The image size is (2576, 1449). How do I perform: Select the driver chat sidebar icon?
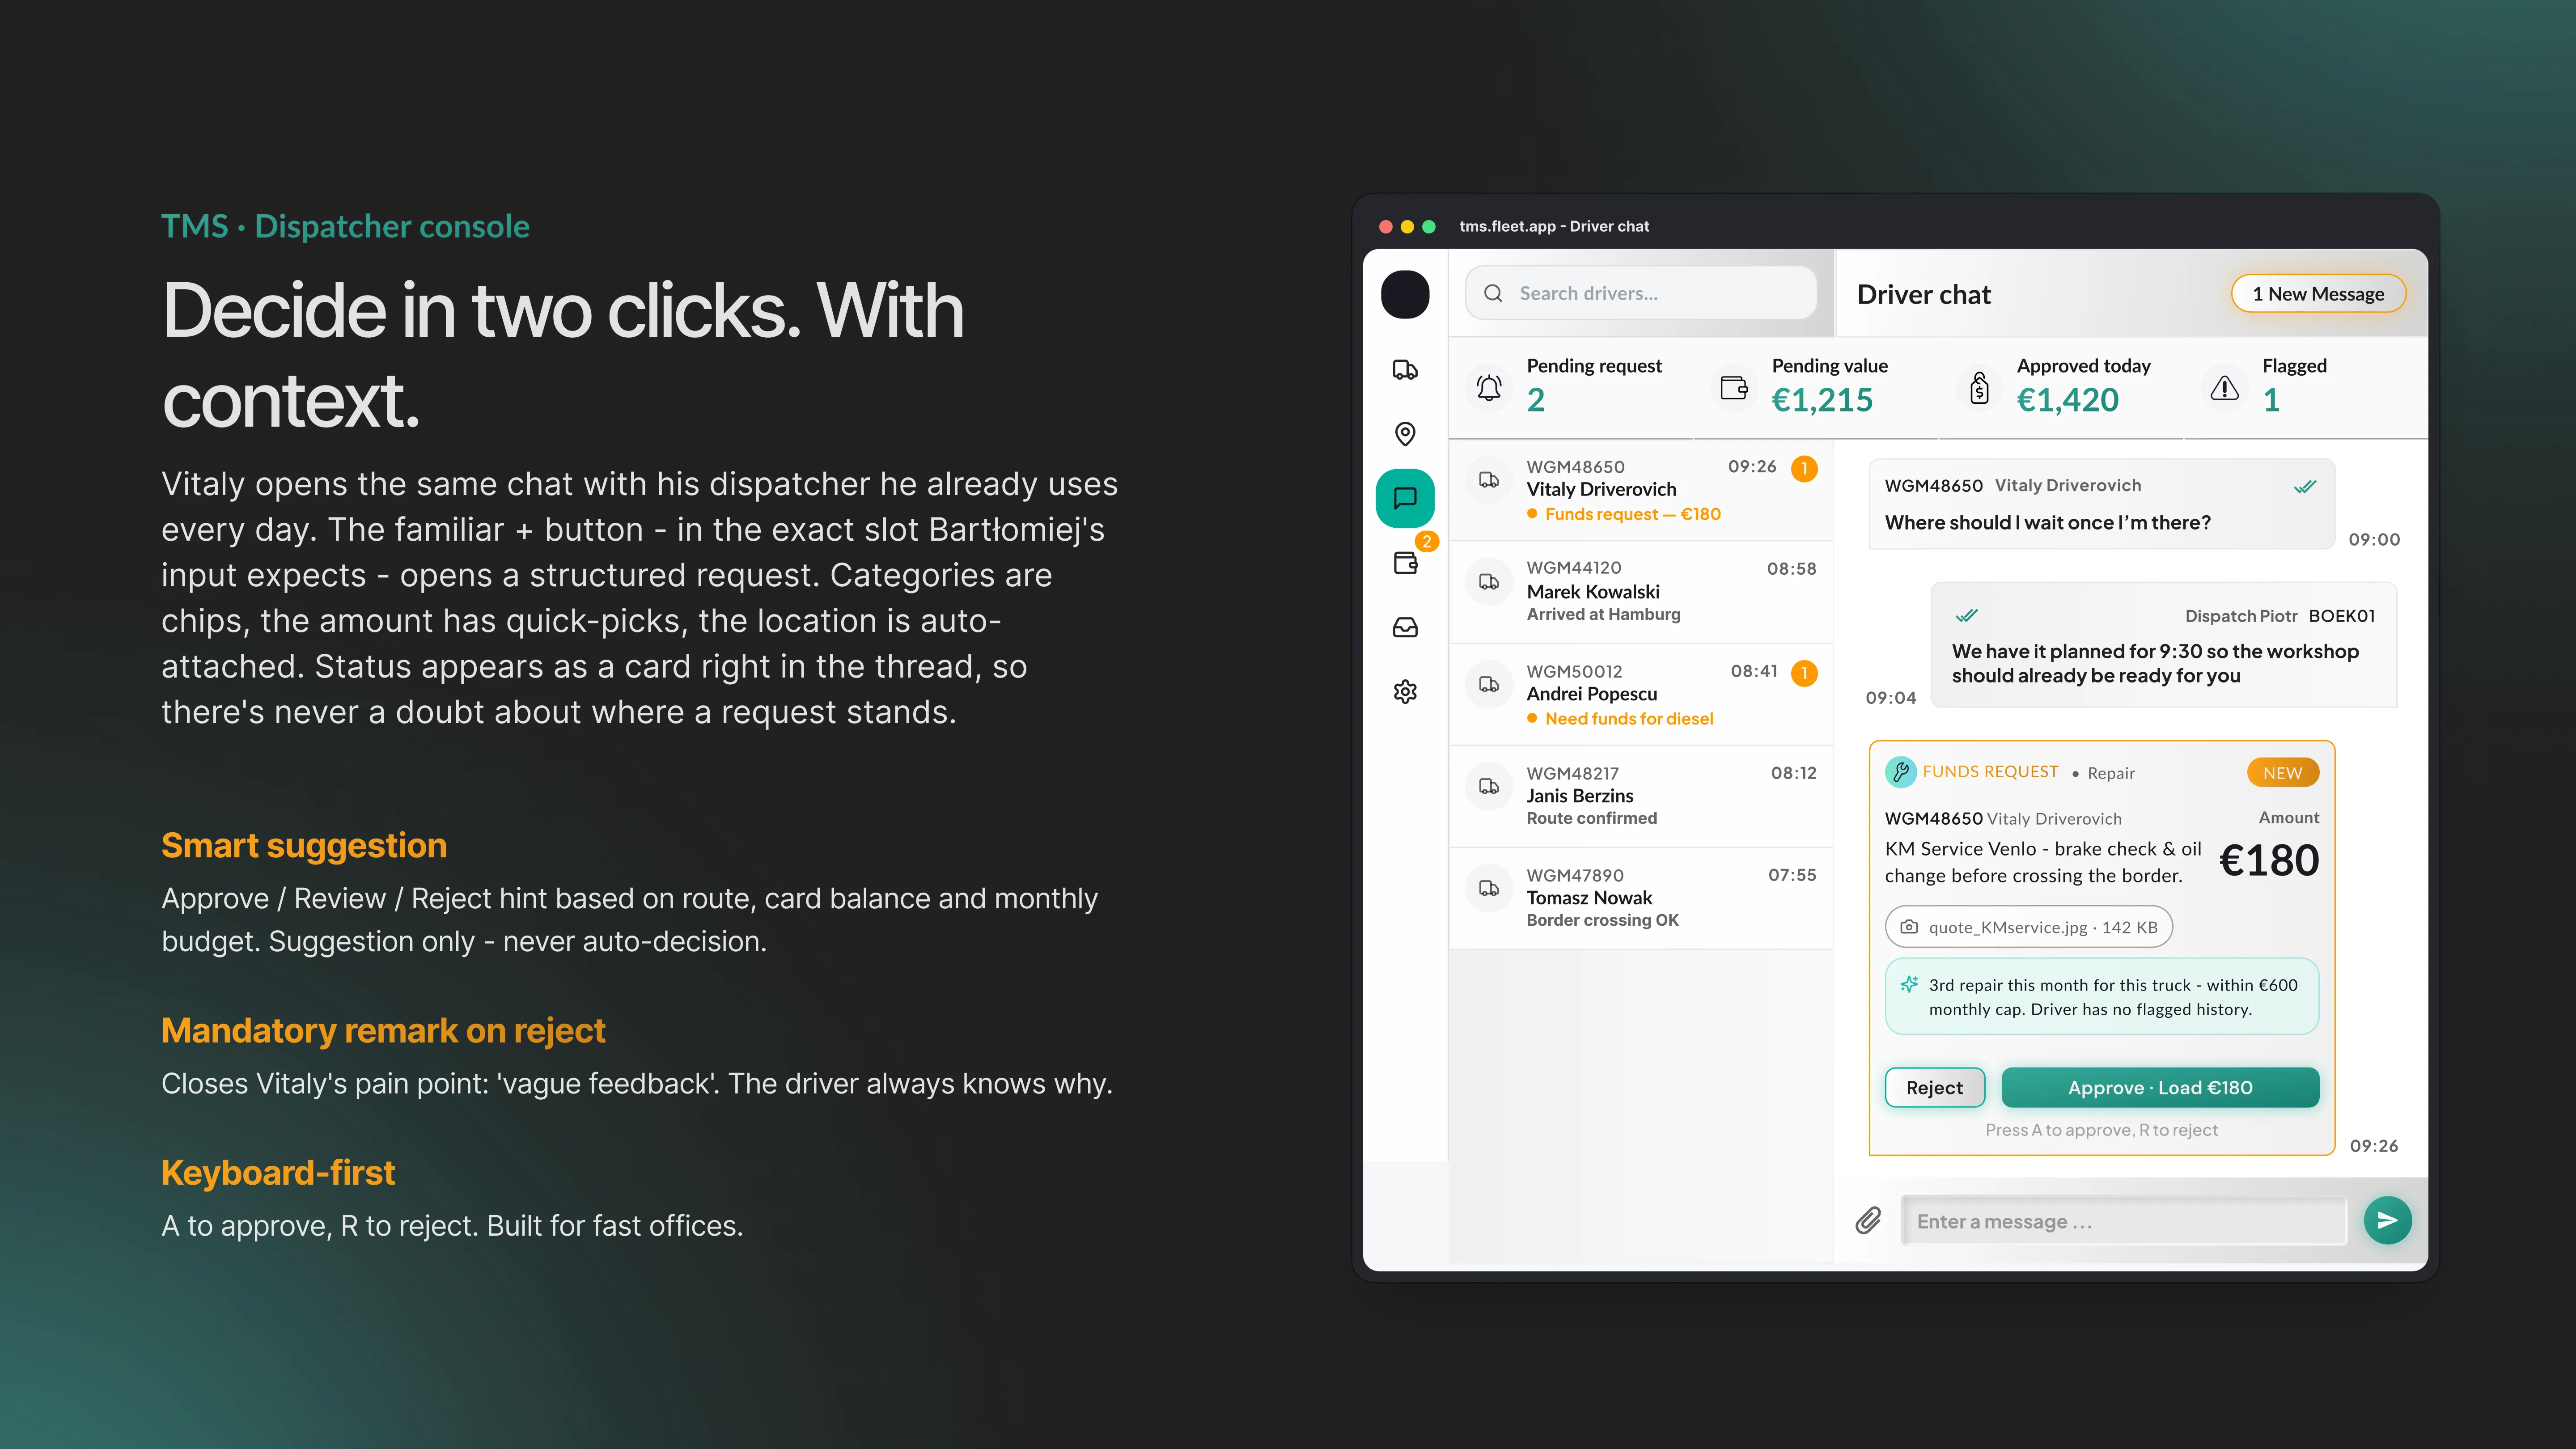[x=1405, y=498]
